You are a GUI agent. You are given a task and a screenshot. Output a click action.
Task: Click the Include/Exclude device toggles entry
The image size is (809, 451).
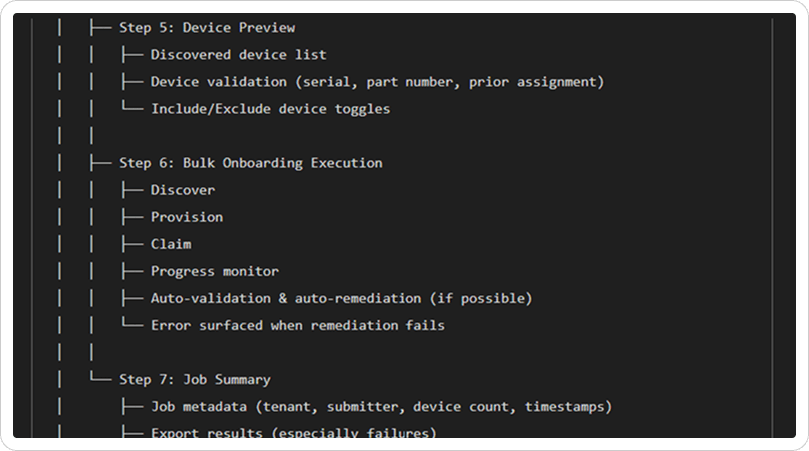tap(270, 109)
